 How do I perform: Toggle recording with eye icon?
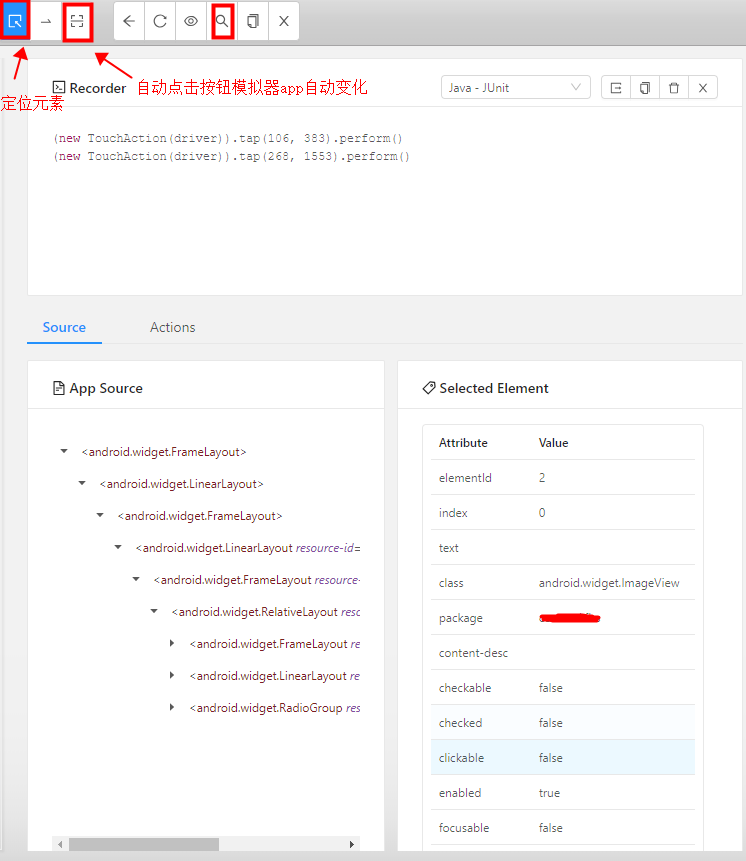[x=191, y=21]
